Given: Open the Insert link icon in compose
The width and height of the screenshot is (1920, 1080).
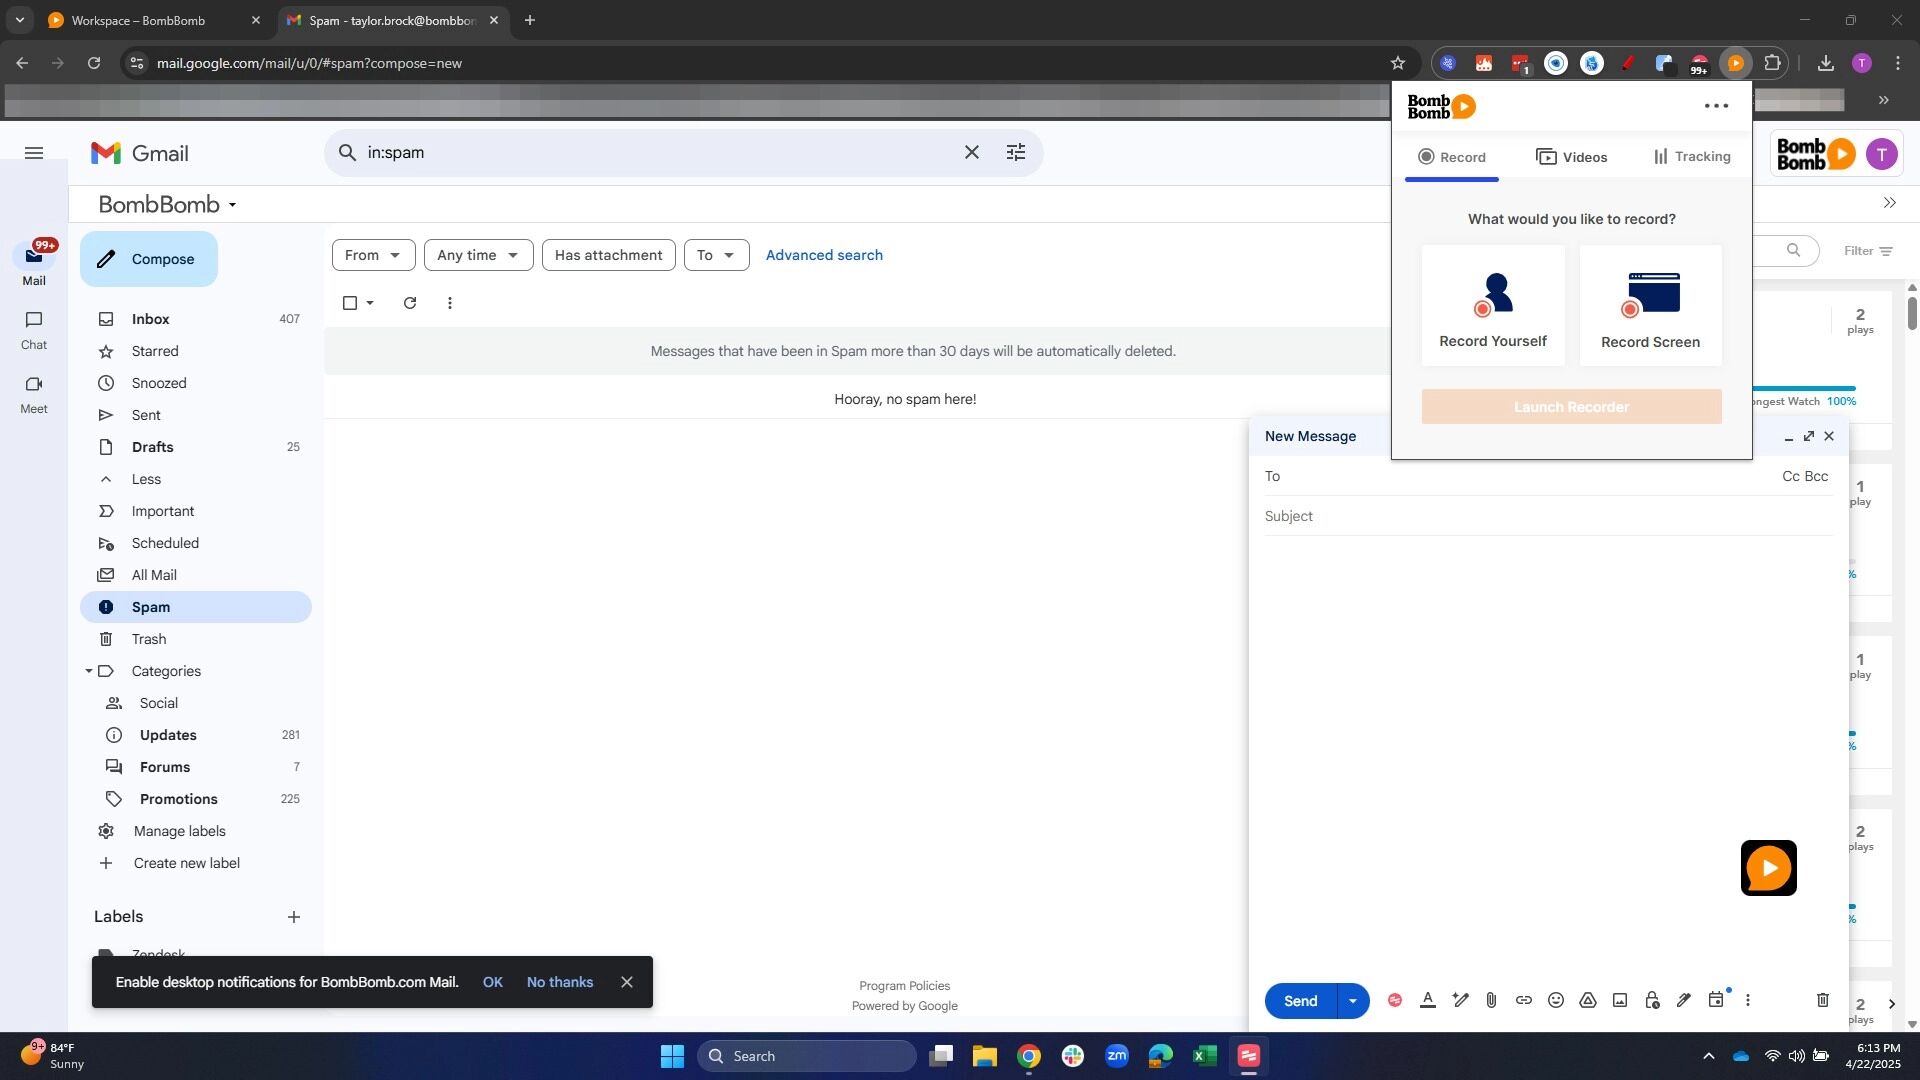Looking at the screenshot, I should pos(1523,1000).
